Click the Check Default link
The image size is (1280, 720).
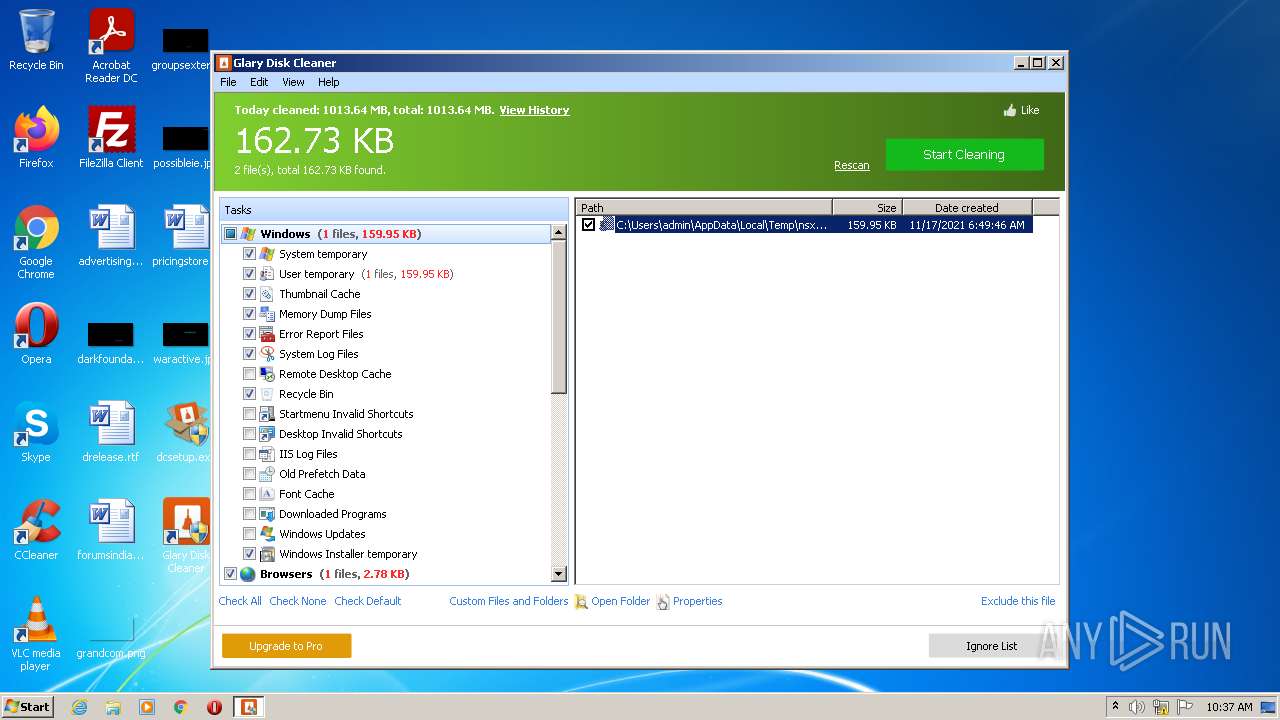[x=367, y=601]
